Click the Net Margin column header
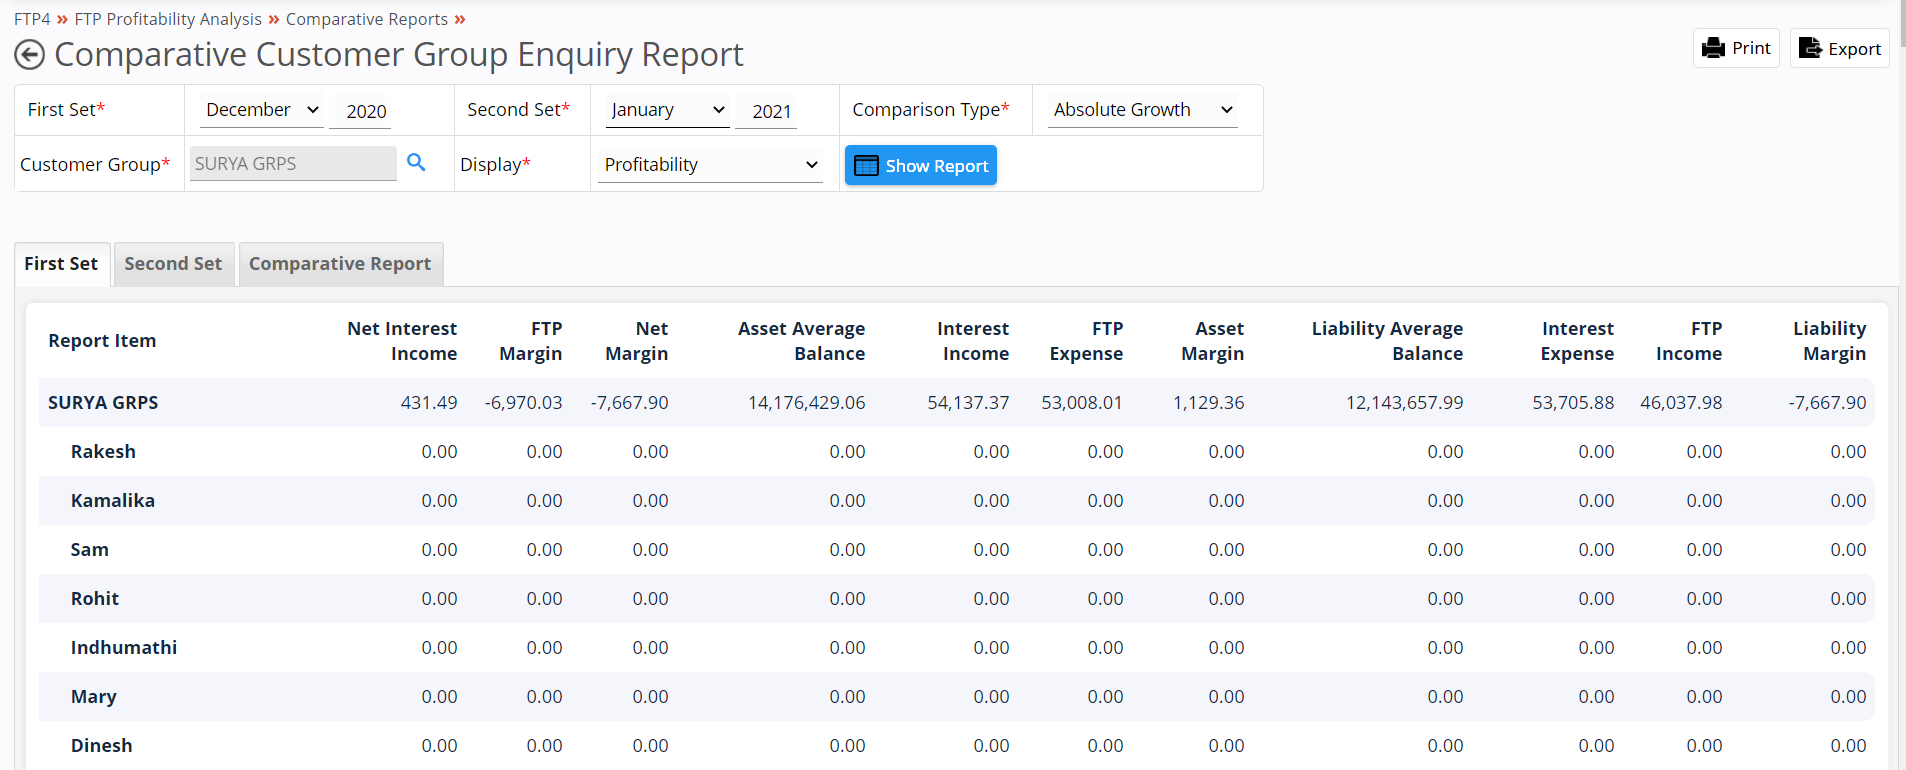Screen dimensions: 1906x770 (x=636, y=341)
